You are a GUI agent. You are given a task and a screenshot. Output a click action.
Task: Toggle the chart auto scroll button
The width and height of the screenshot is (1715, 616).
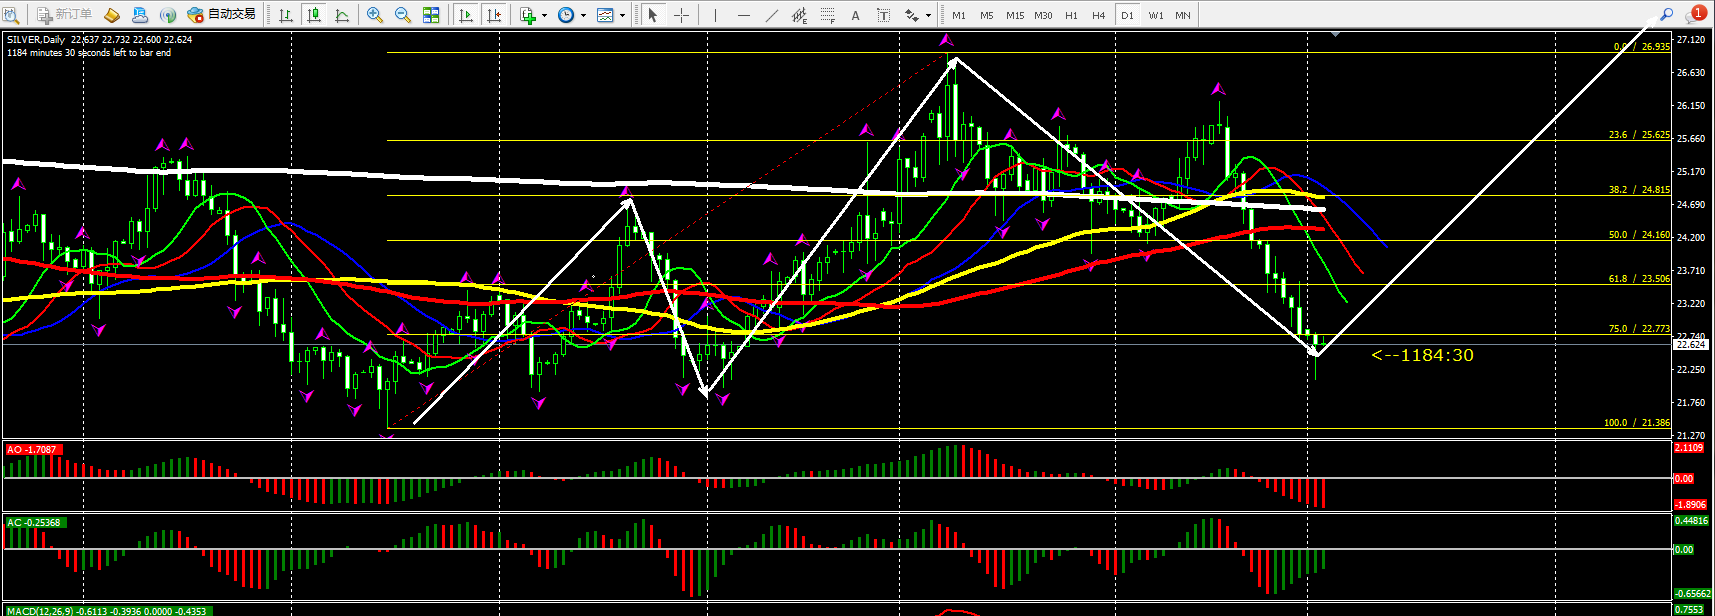click(466, 15)
